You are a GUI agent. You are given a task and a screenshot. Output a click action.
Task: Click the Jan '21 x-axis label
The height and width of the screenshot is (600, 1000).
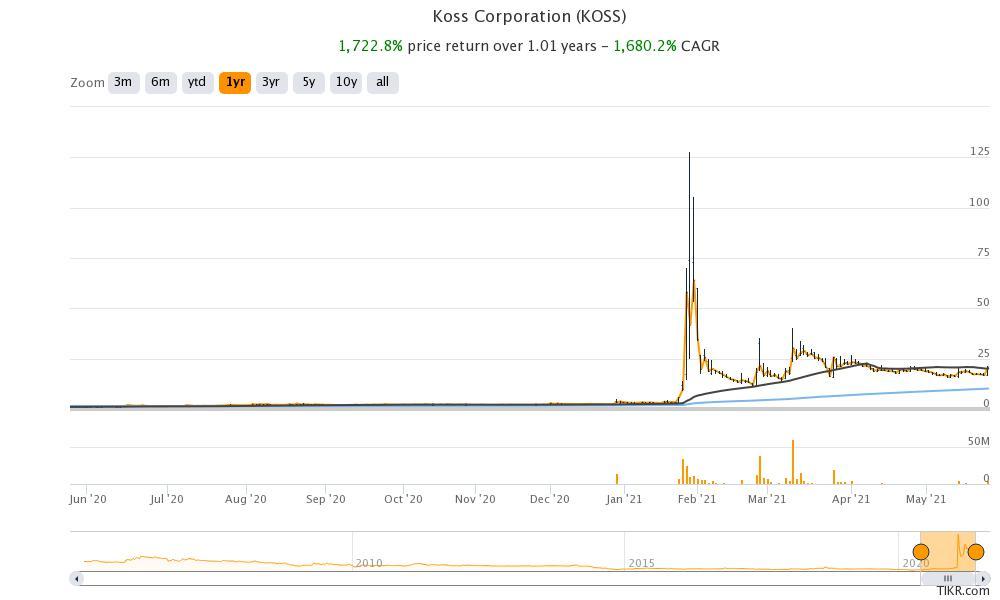tap(624, 499)
